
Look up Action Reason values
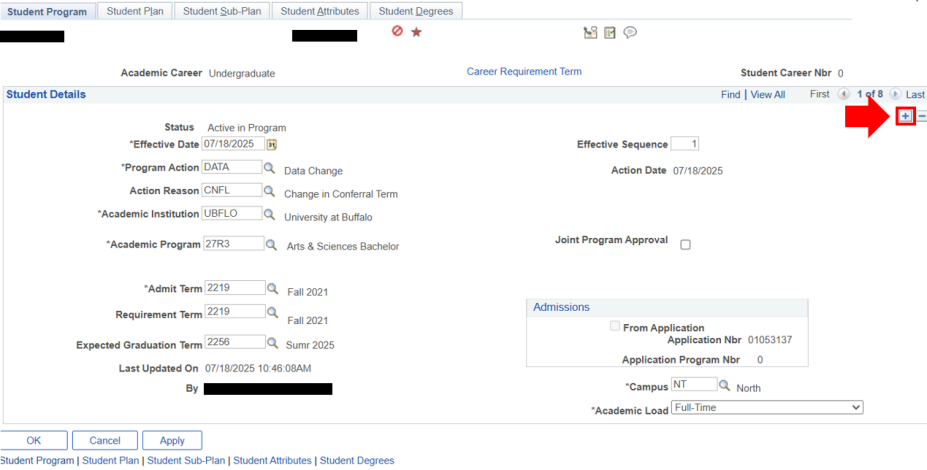click(x=270, y=191)
